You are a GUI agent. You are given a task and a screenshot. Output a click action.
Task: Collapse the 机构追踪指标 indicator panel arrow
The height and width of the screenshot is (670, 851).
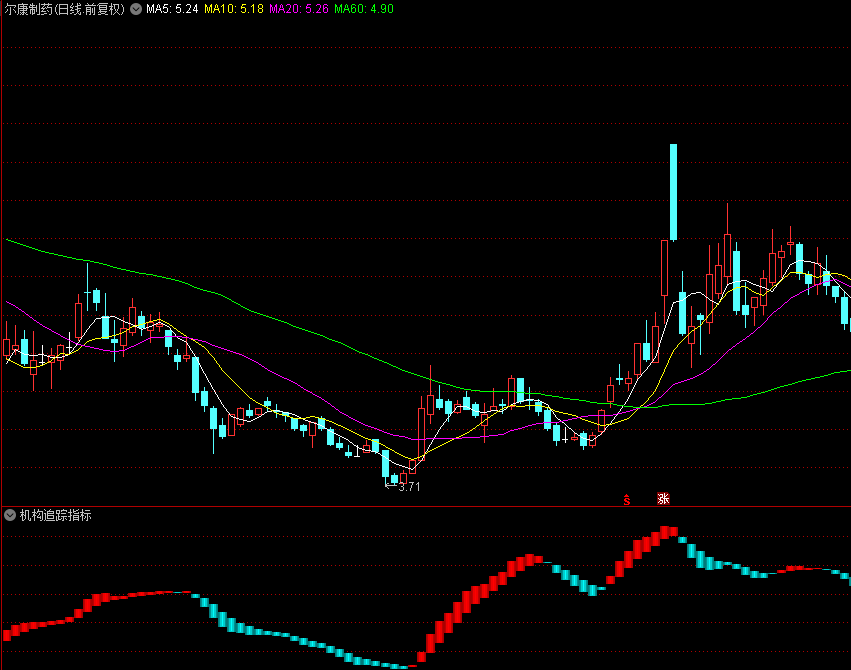tap(10, 515)
